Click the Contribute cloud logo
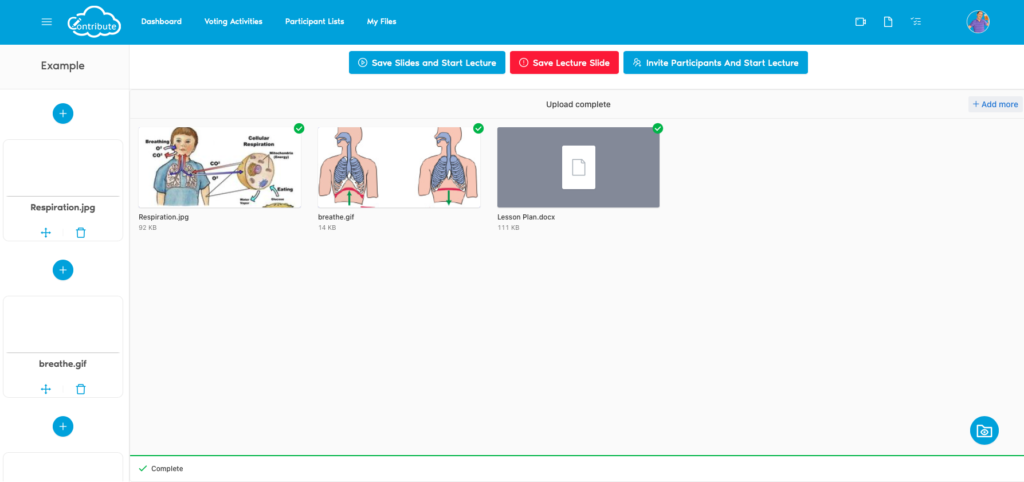This screenshot has height=482, width=1024. tap(95, 22)
